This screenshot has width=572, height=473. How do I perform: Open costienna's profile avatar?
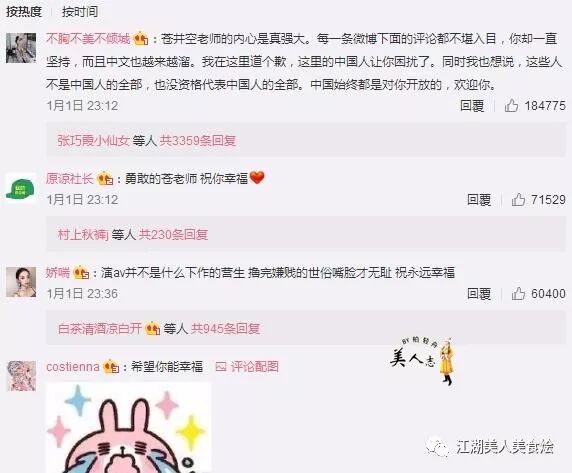coord(21,376)
